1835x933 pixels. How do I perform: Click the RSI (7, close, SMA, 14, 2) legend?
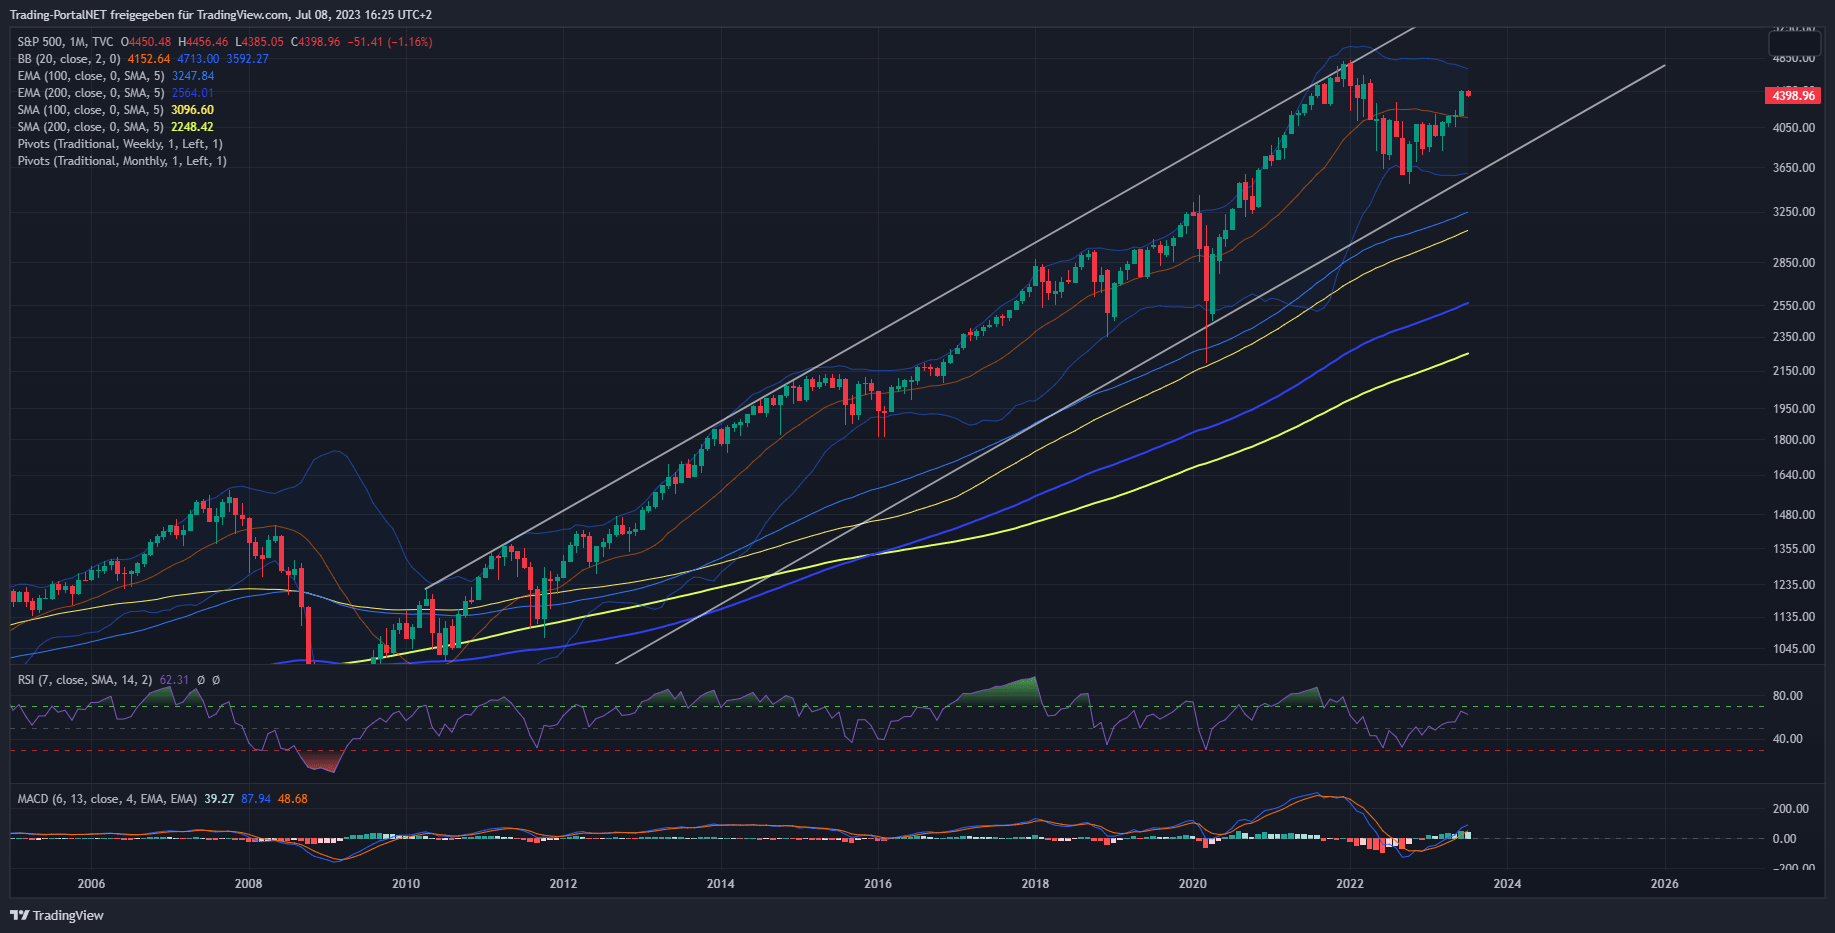coord(85,680)
